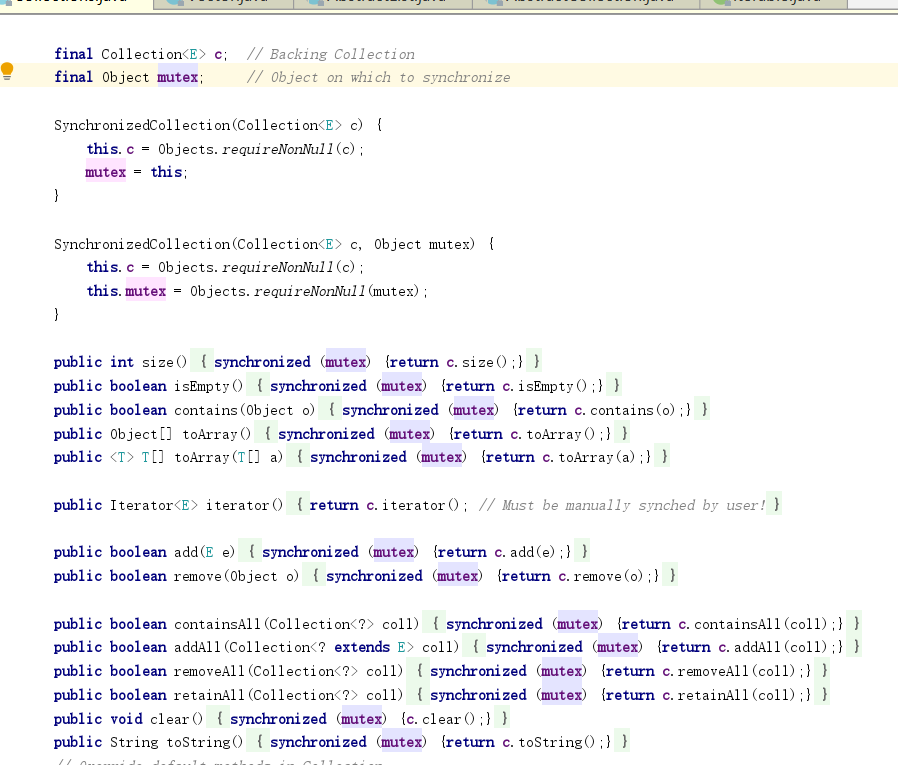898x765 pixels.
Task: Click the 'add(E e)' method name
Action: (x=204, y=553)
